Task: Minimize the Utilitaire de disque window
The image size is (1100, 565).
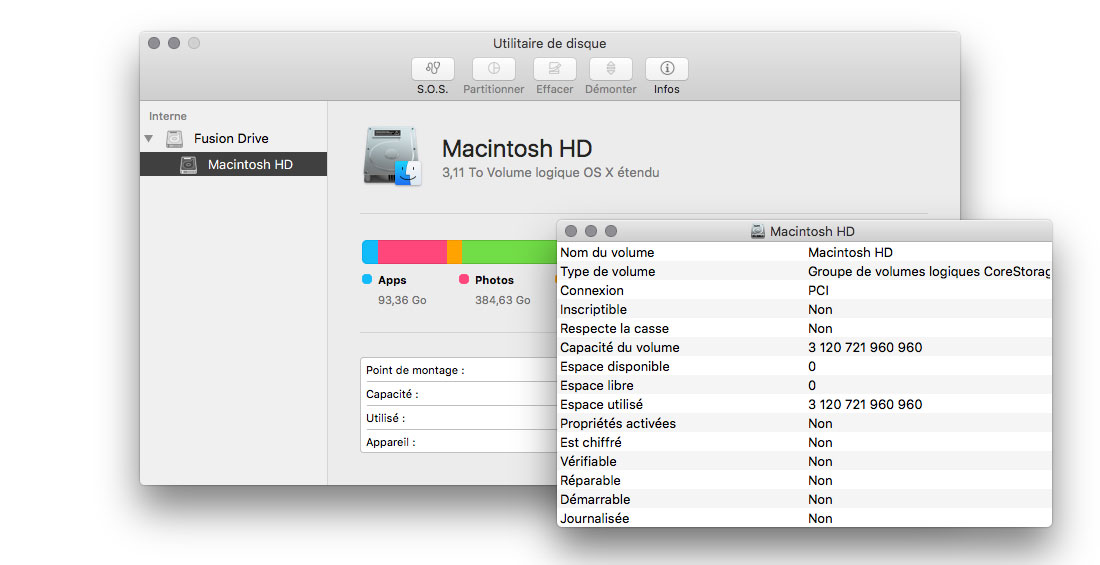Action: click(x=174, y=43)
